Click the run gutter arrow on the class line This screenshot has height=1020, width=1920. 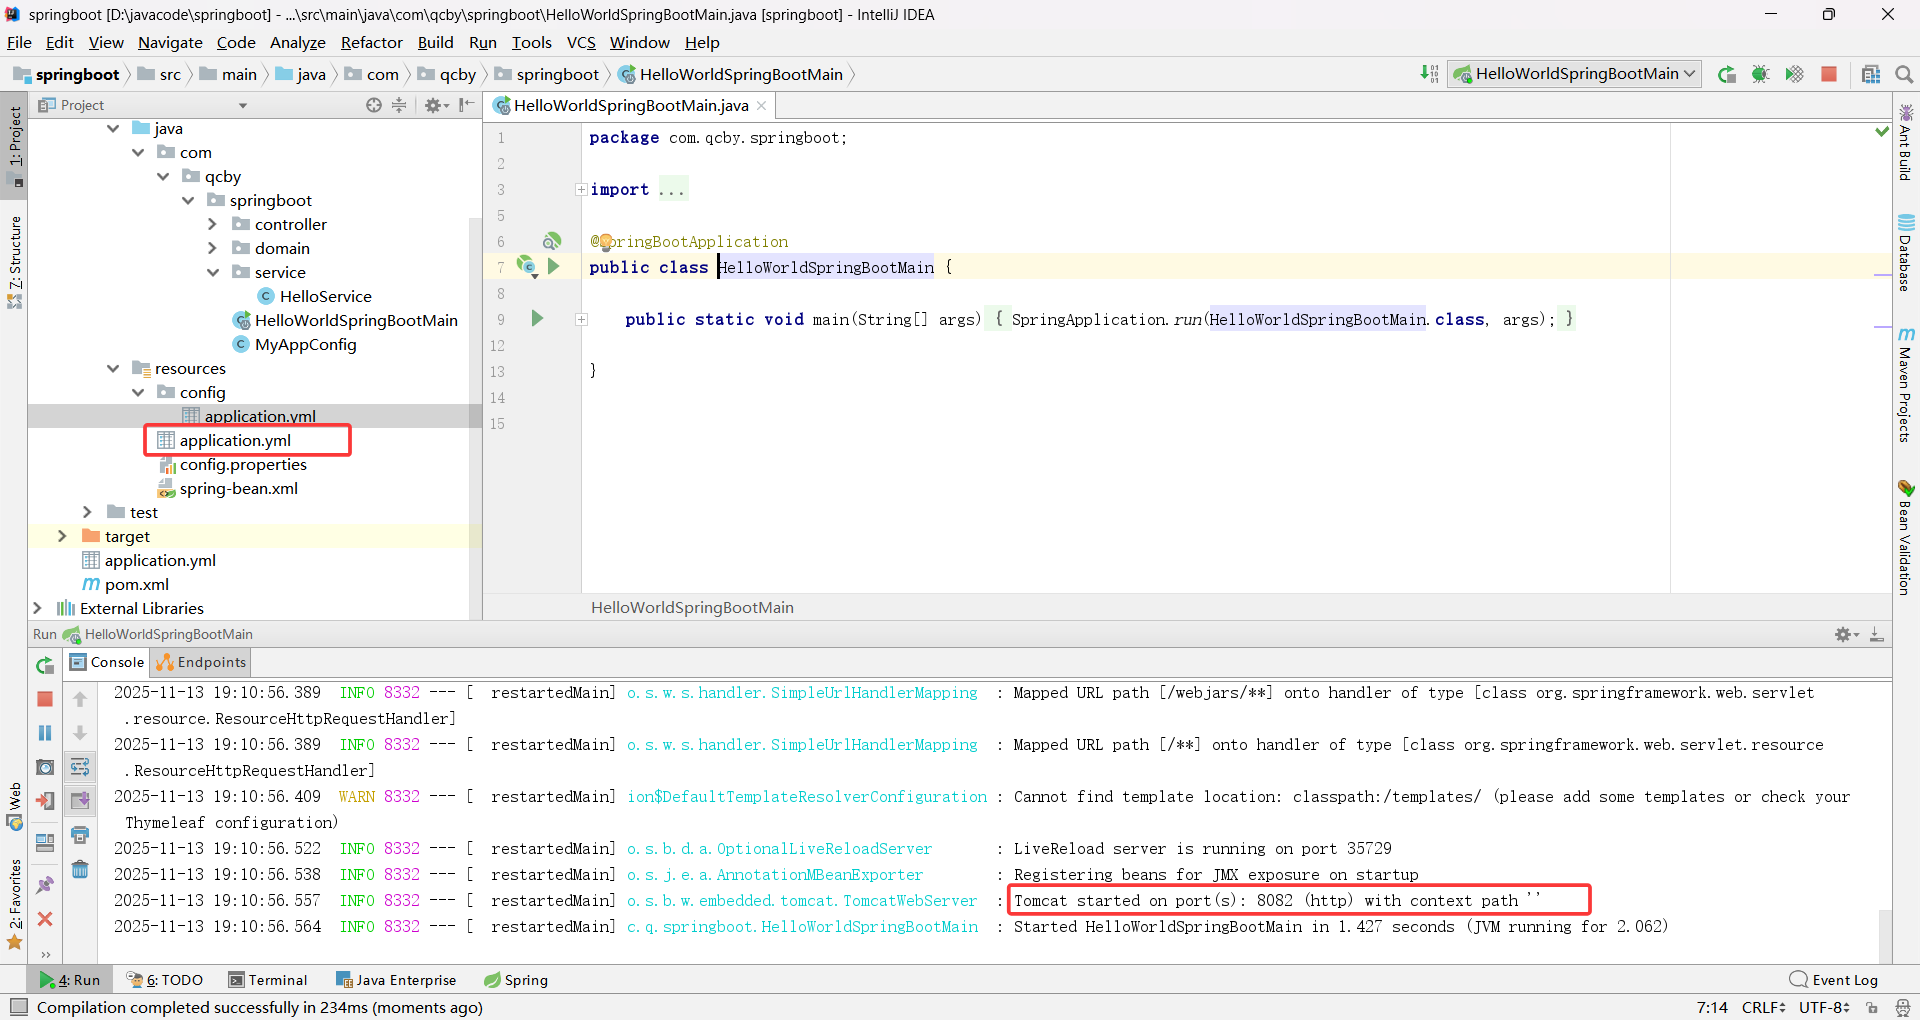pos(553,266)
